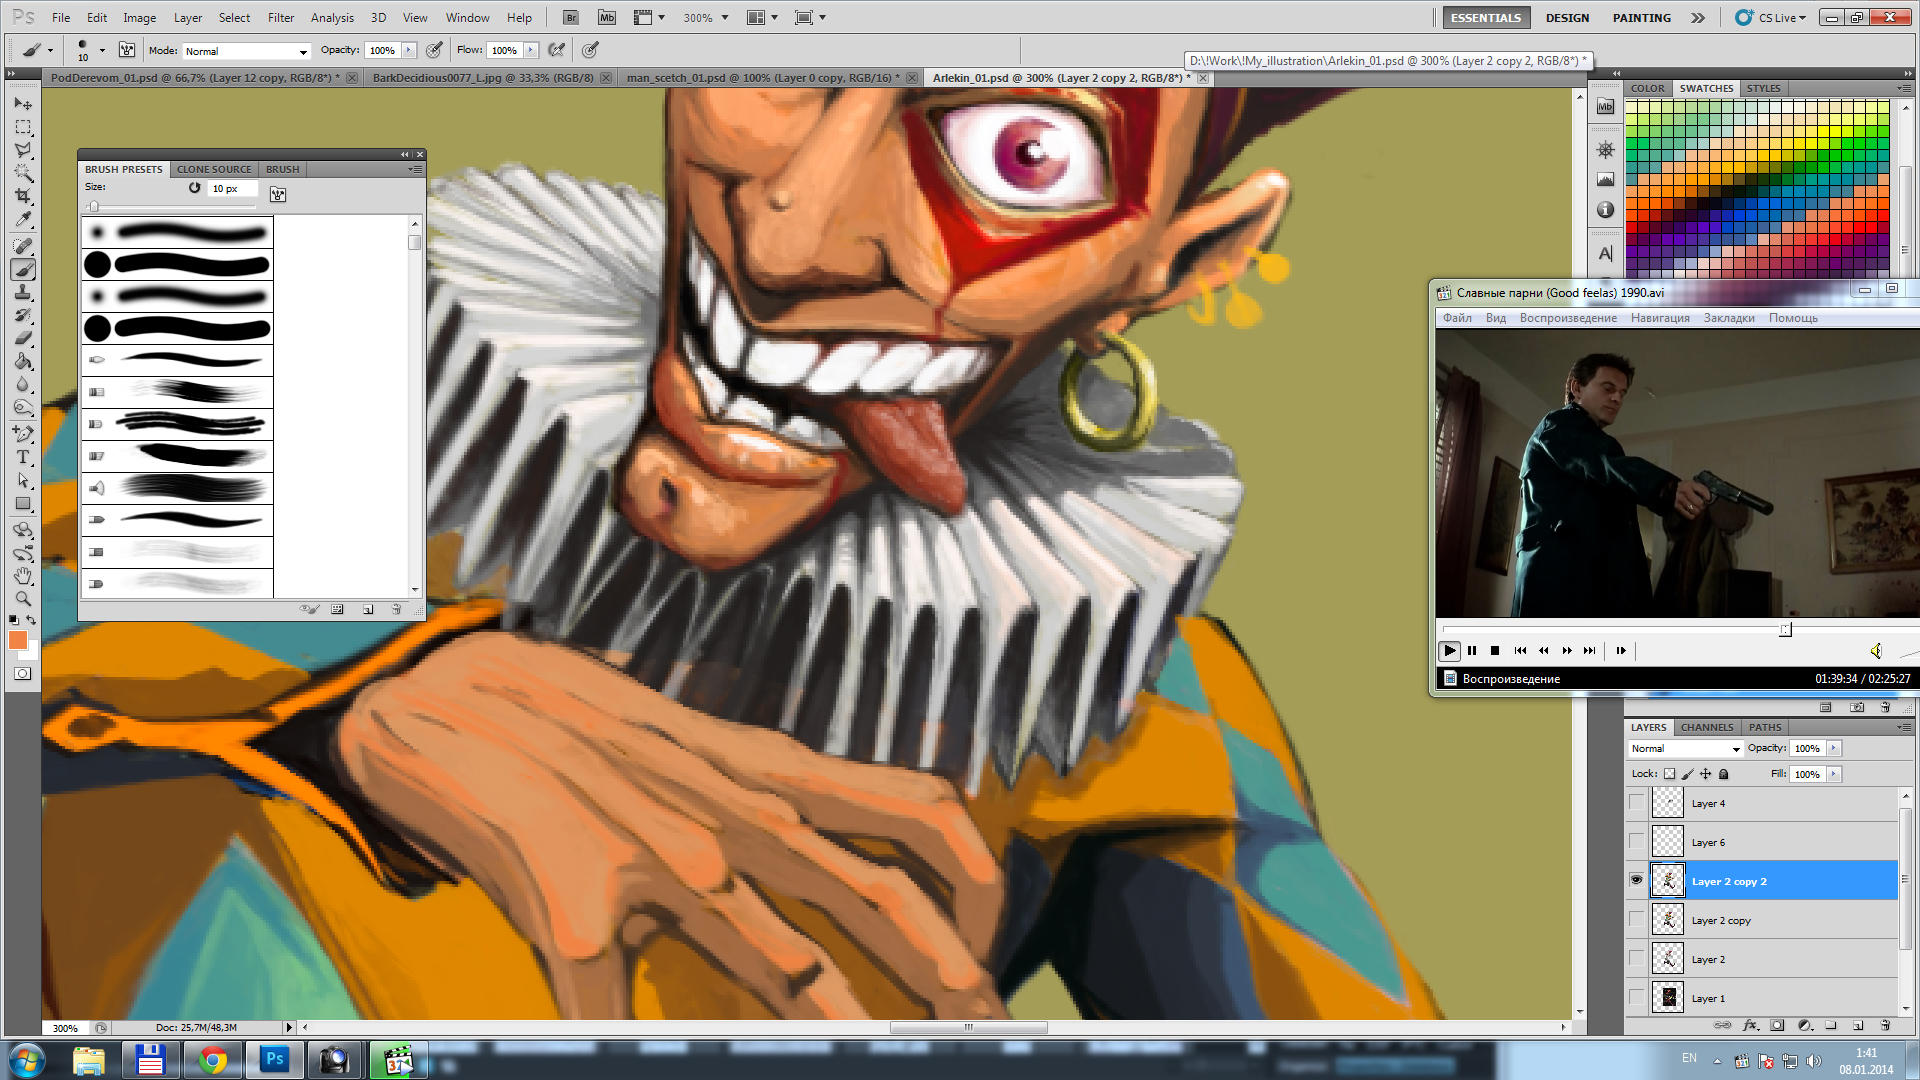The width and height of the screenshot is (1920, 1080).
Task: Click the foreground orange color swatch
Action: 17,640
